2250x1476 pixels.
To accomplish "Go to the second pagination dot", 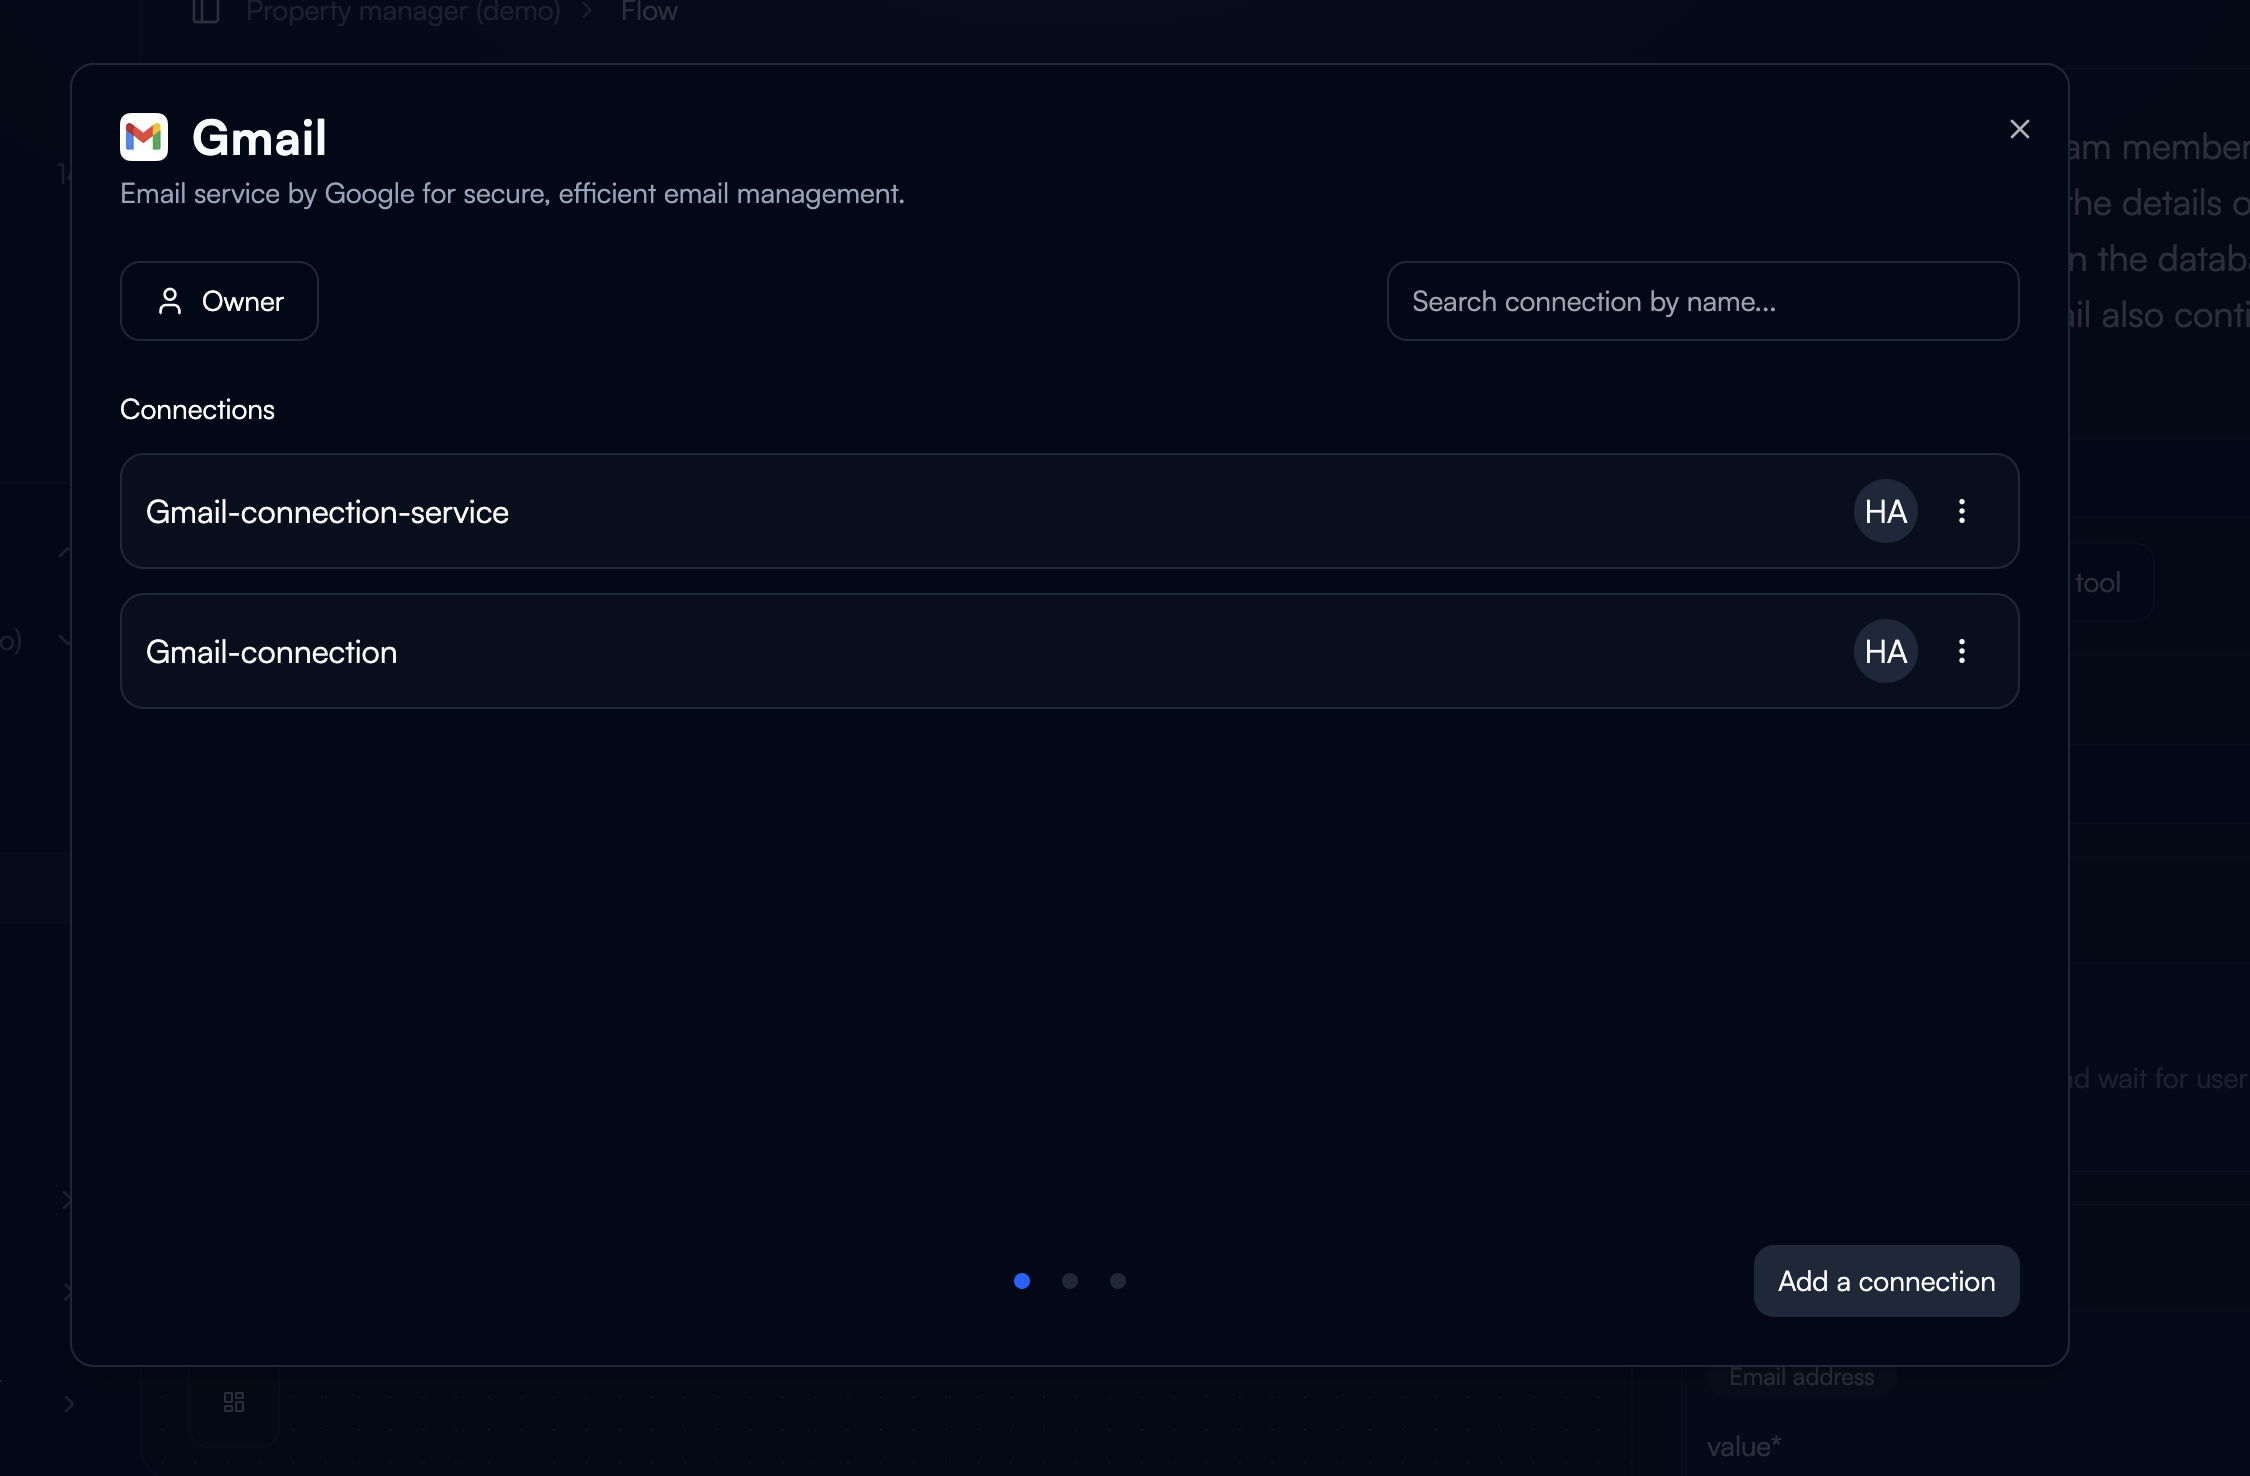I will pos(1069,1281).
